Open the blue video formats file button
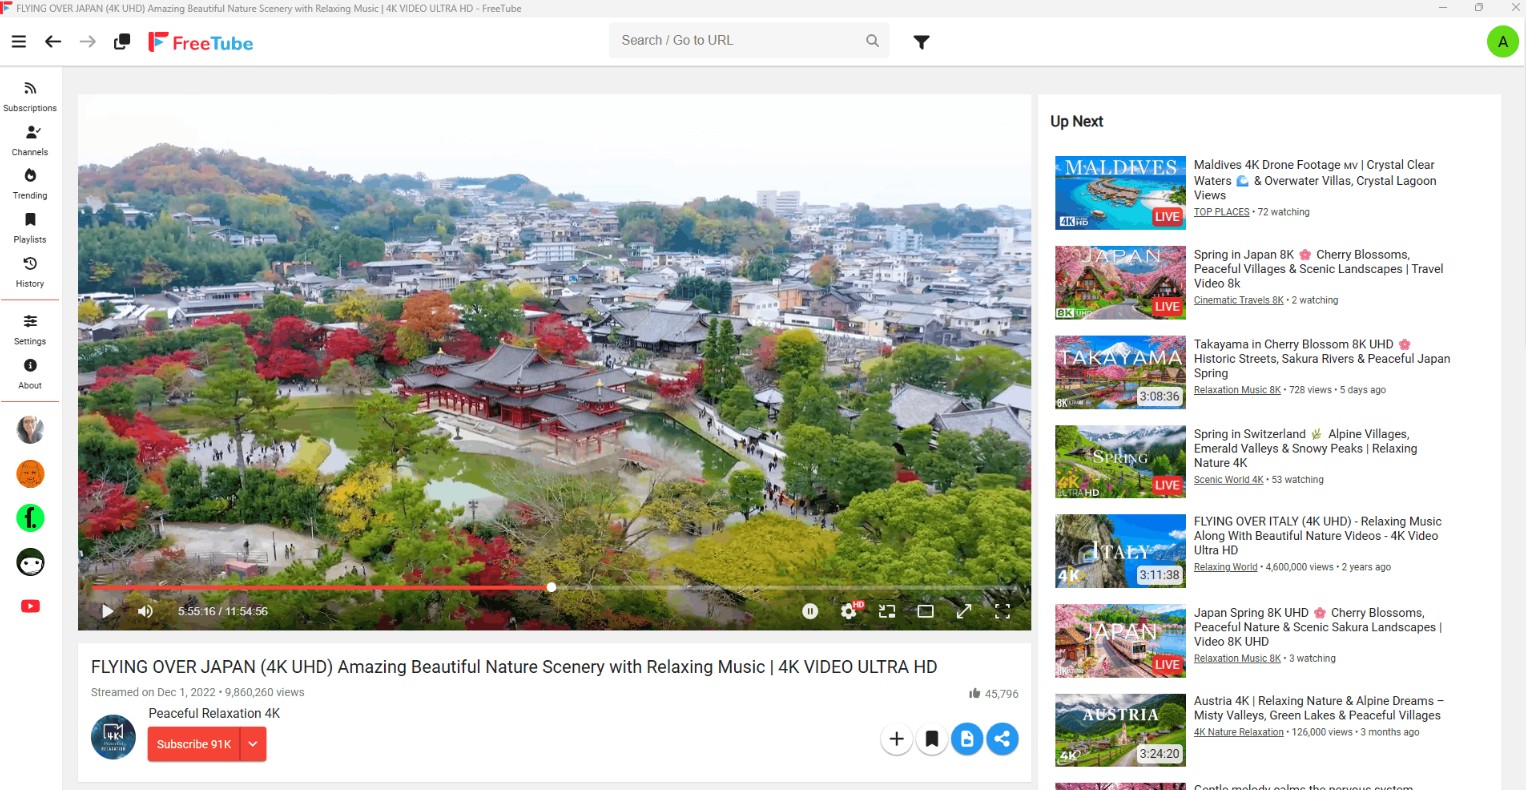Viewport: 1526px width, 790px height. [967, 739]
